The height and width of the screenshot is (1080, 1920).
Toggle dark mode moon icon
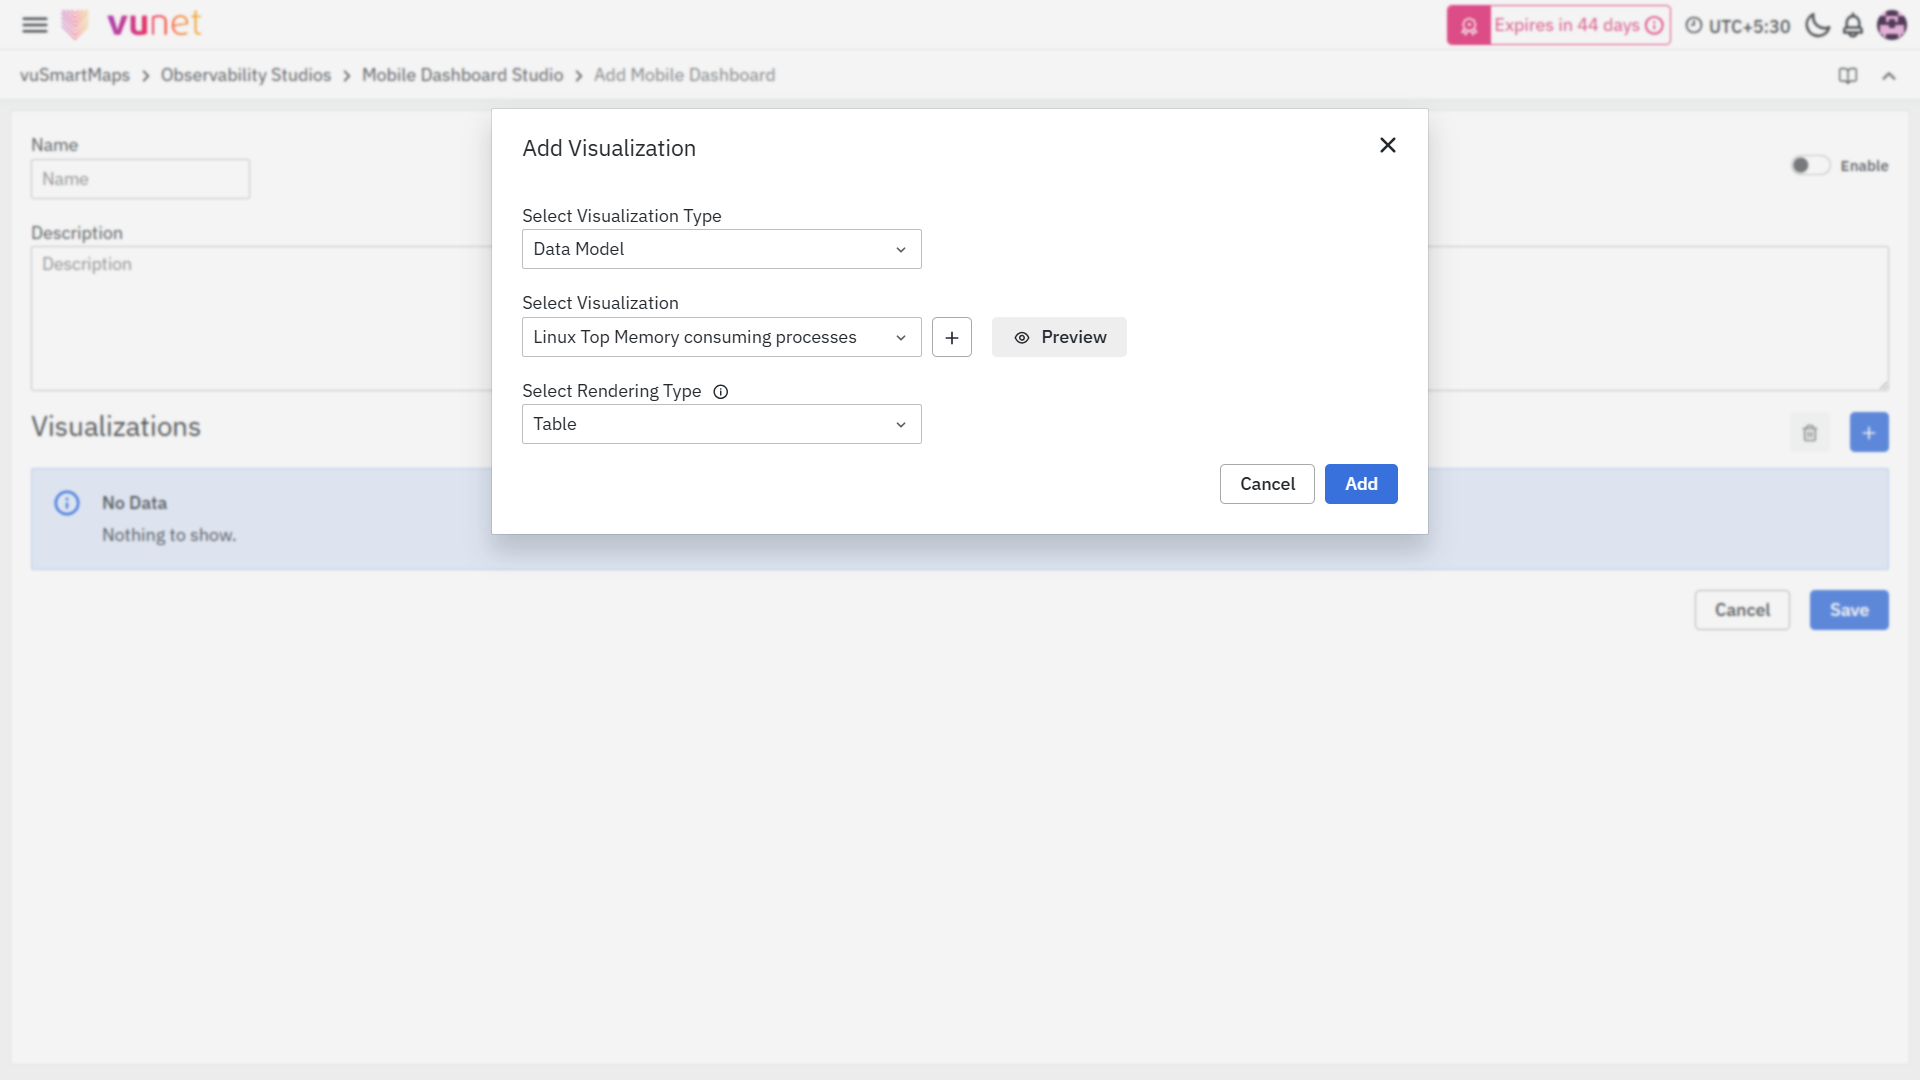pos(1817,25)
